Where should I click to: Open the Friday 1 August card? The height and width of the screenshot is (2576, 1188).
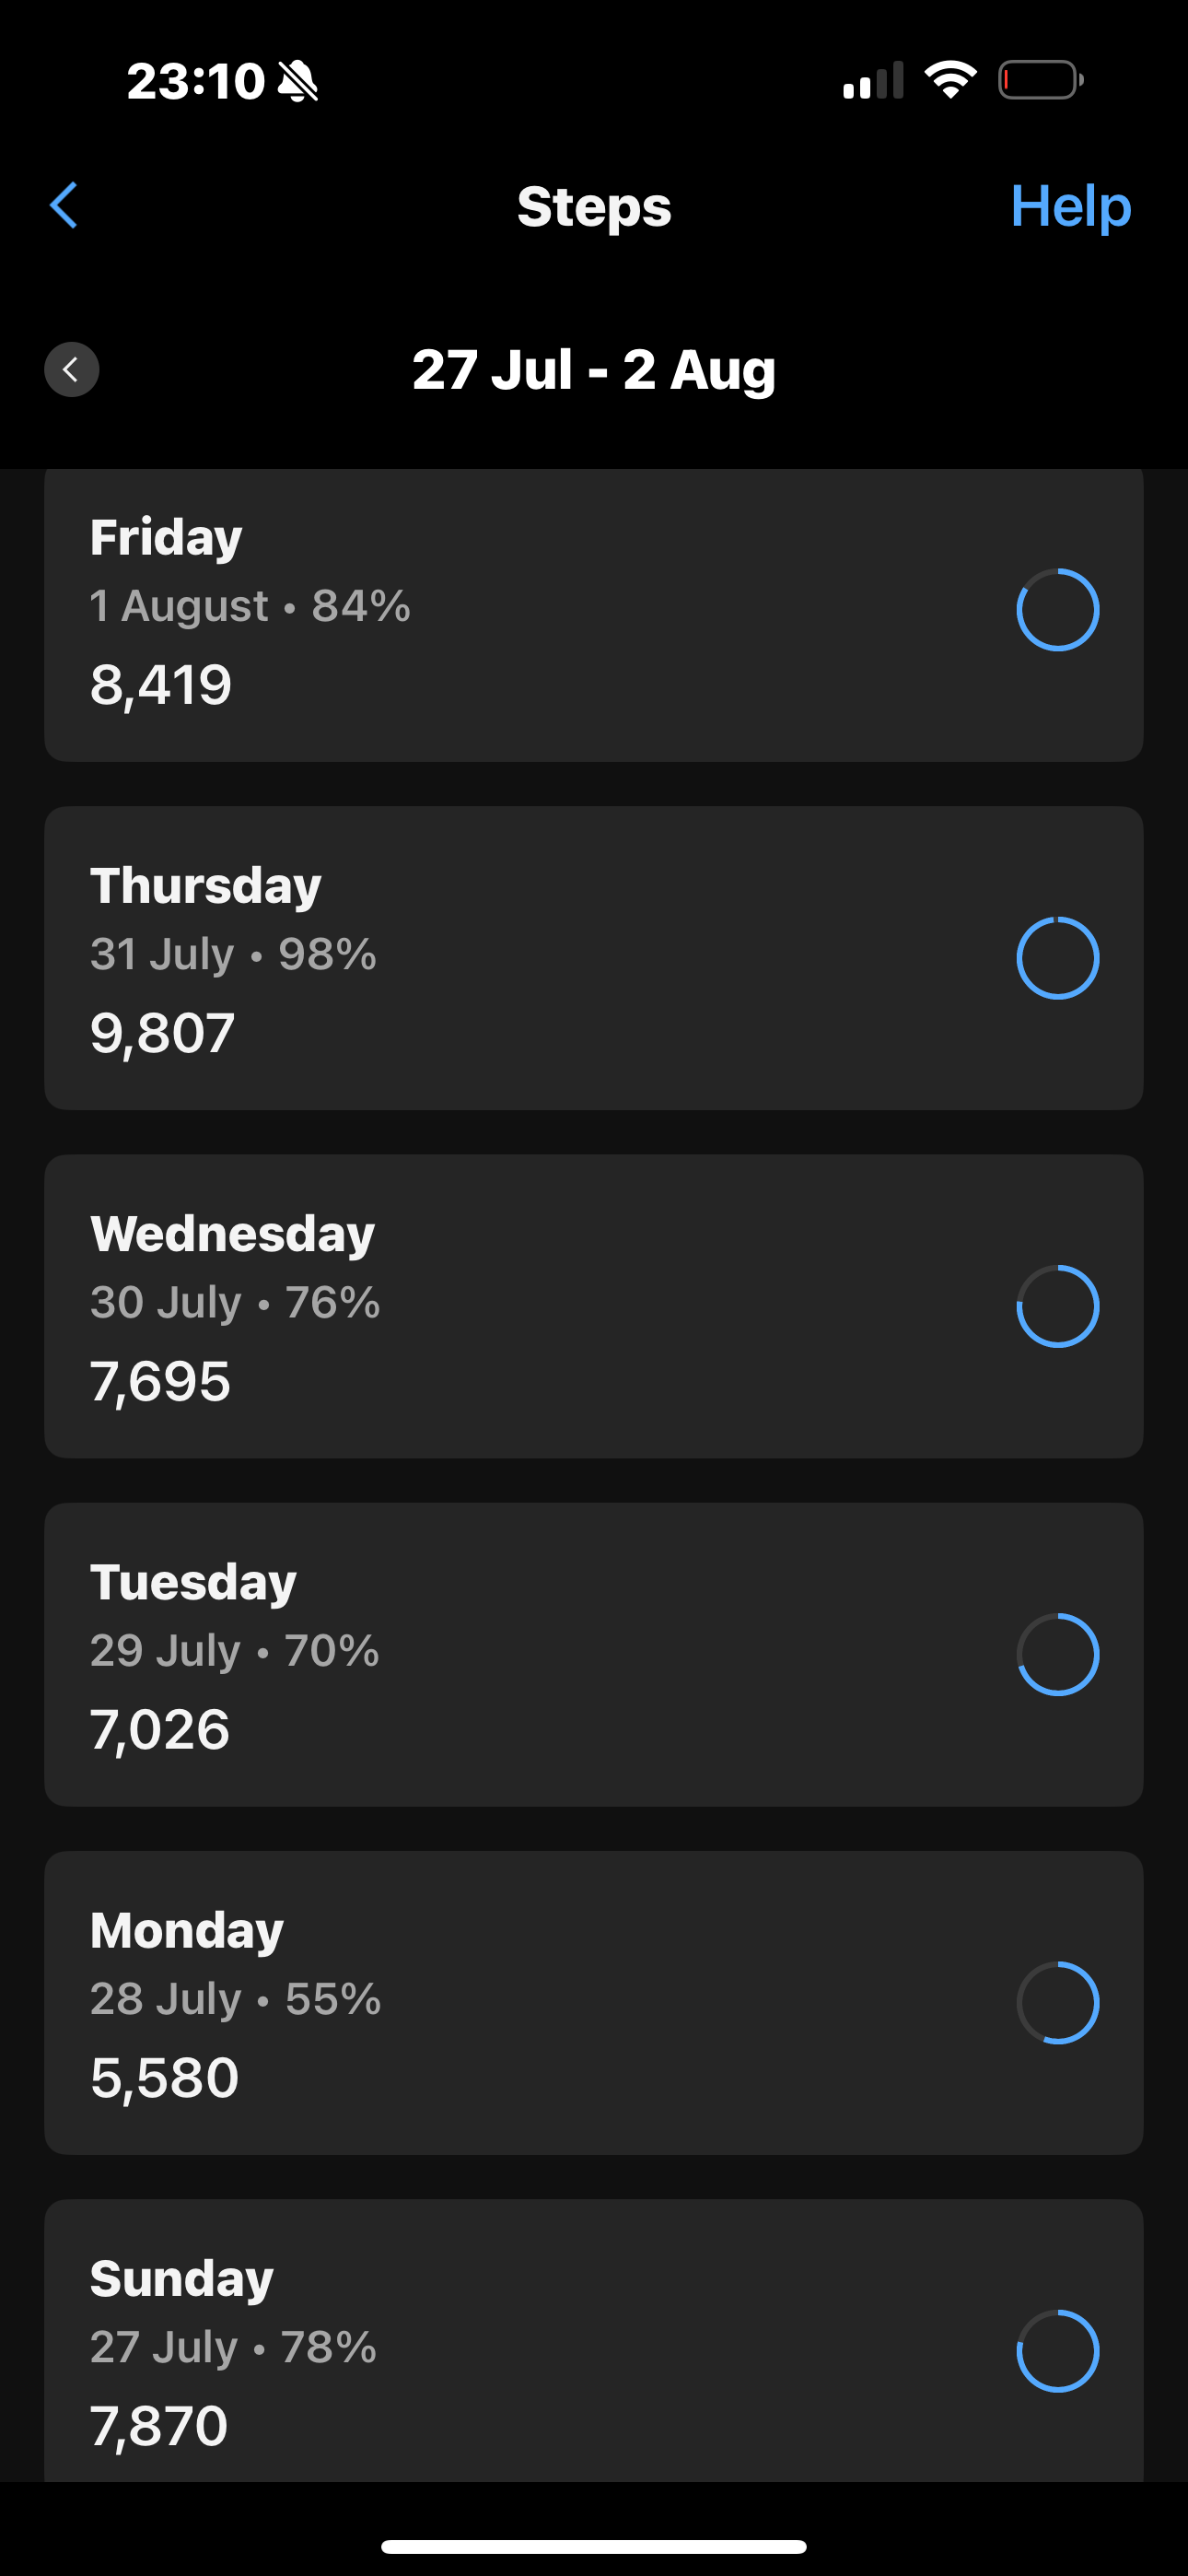(x=594, y=615)
